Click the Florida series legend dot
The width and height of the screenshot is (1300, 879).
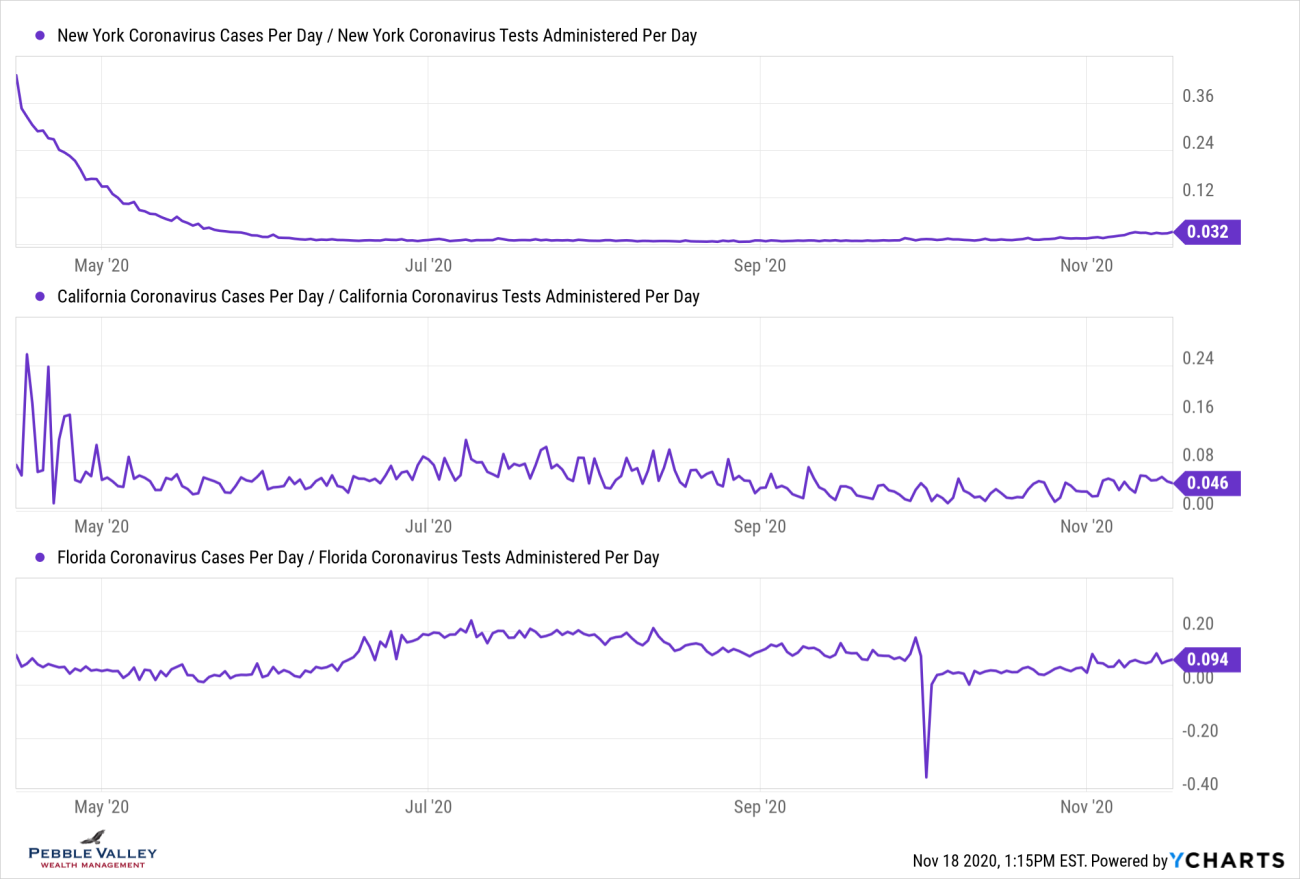40,557
